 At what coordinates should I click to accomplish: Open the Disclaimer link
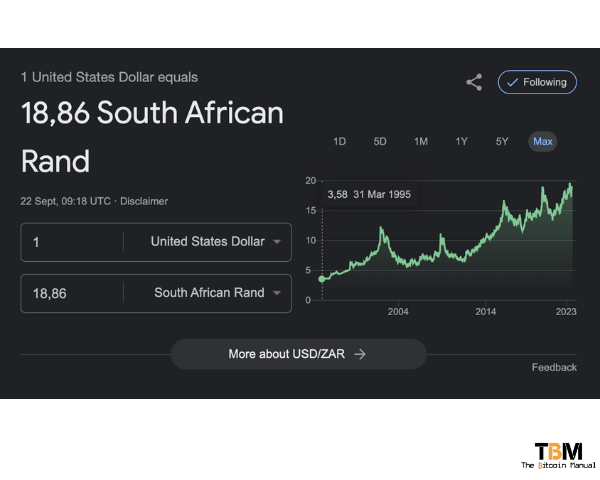(144, 201)
